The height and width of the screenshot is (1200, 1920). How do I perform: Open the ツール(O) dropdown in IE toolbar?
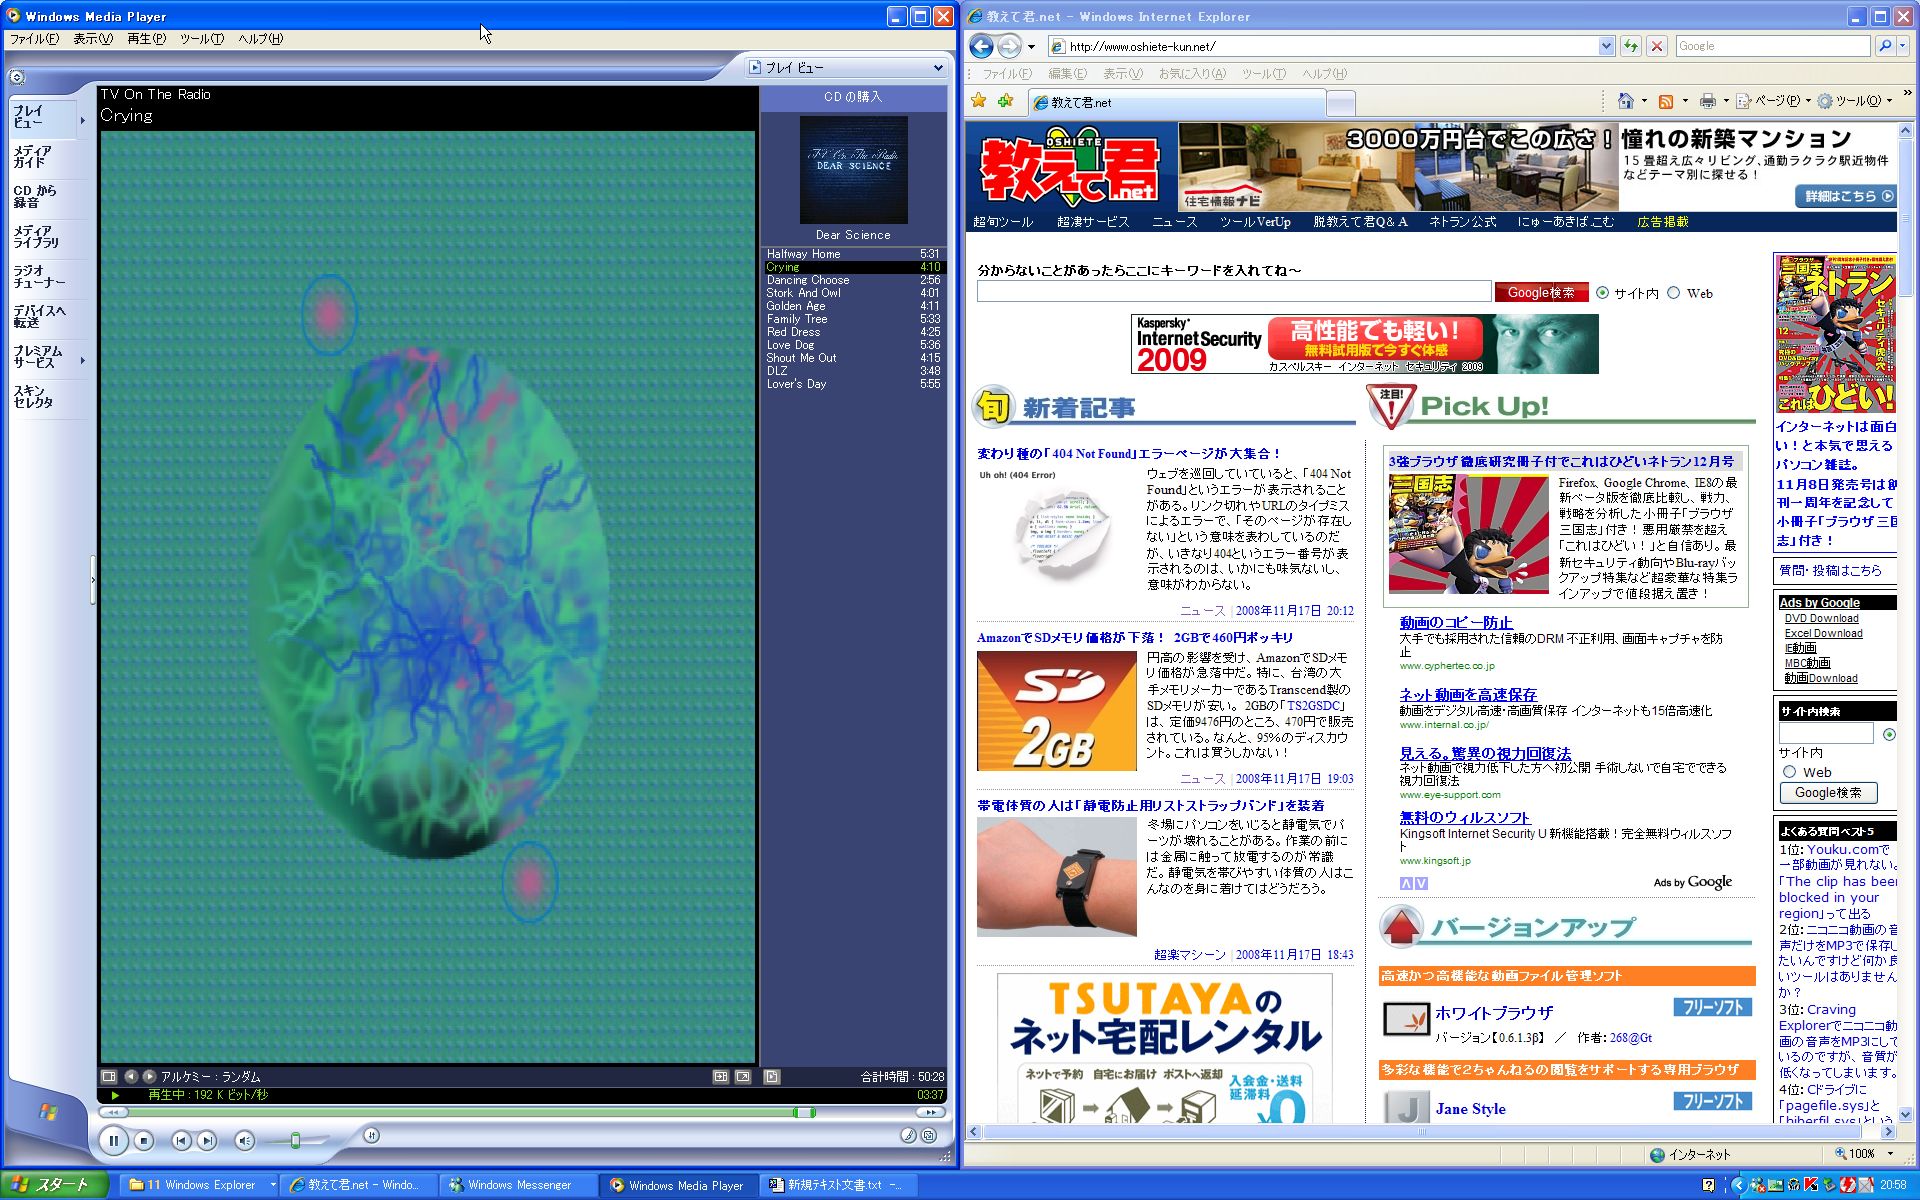pyautogui.click(x=1856, y=101)
